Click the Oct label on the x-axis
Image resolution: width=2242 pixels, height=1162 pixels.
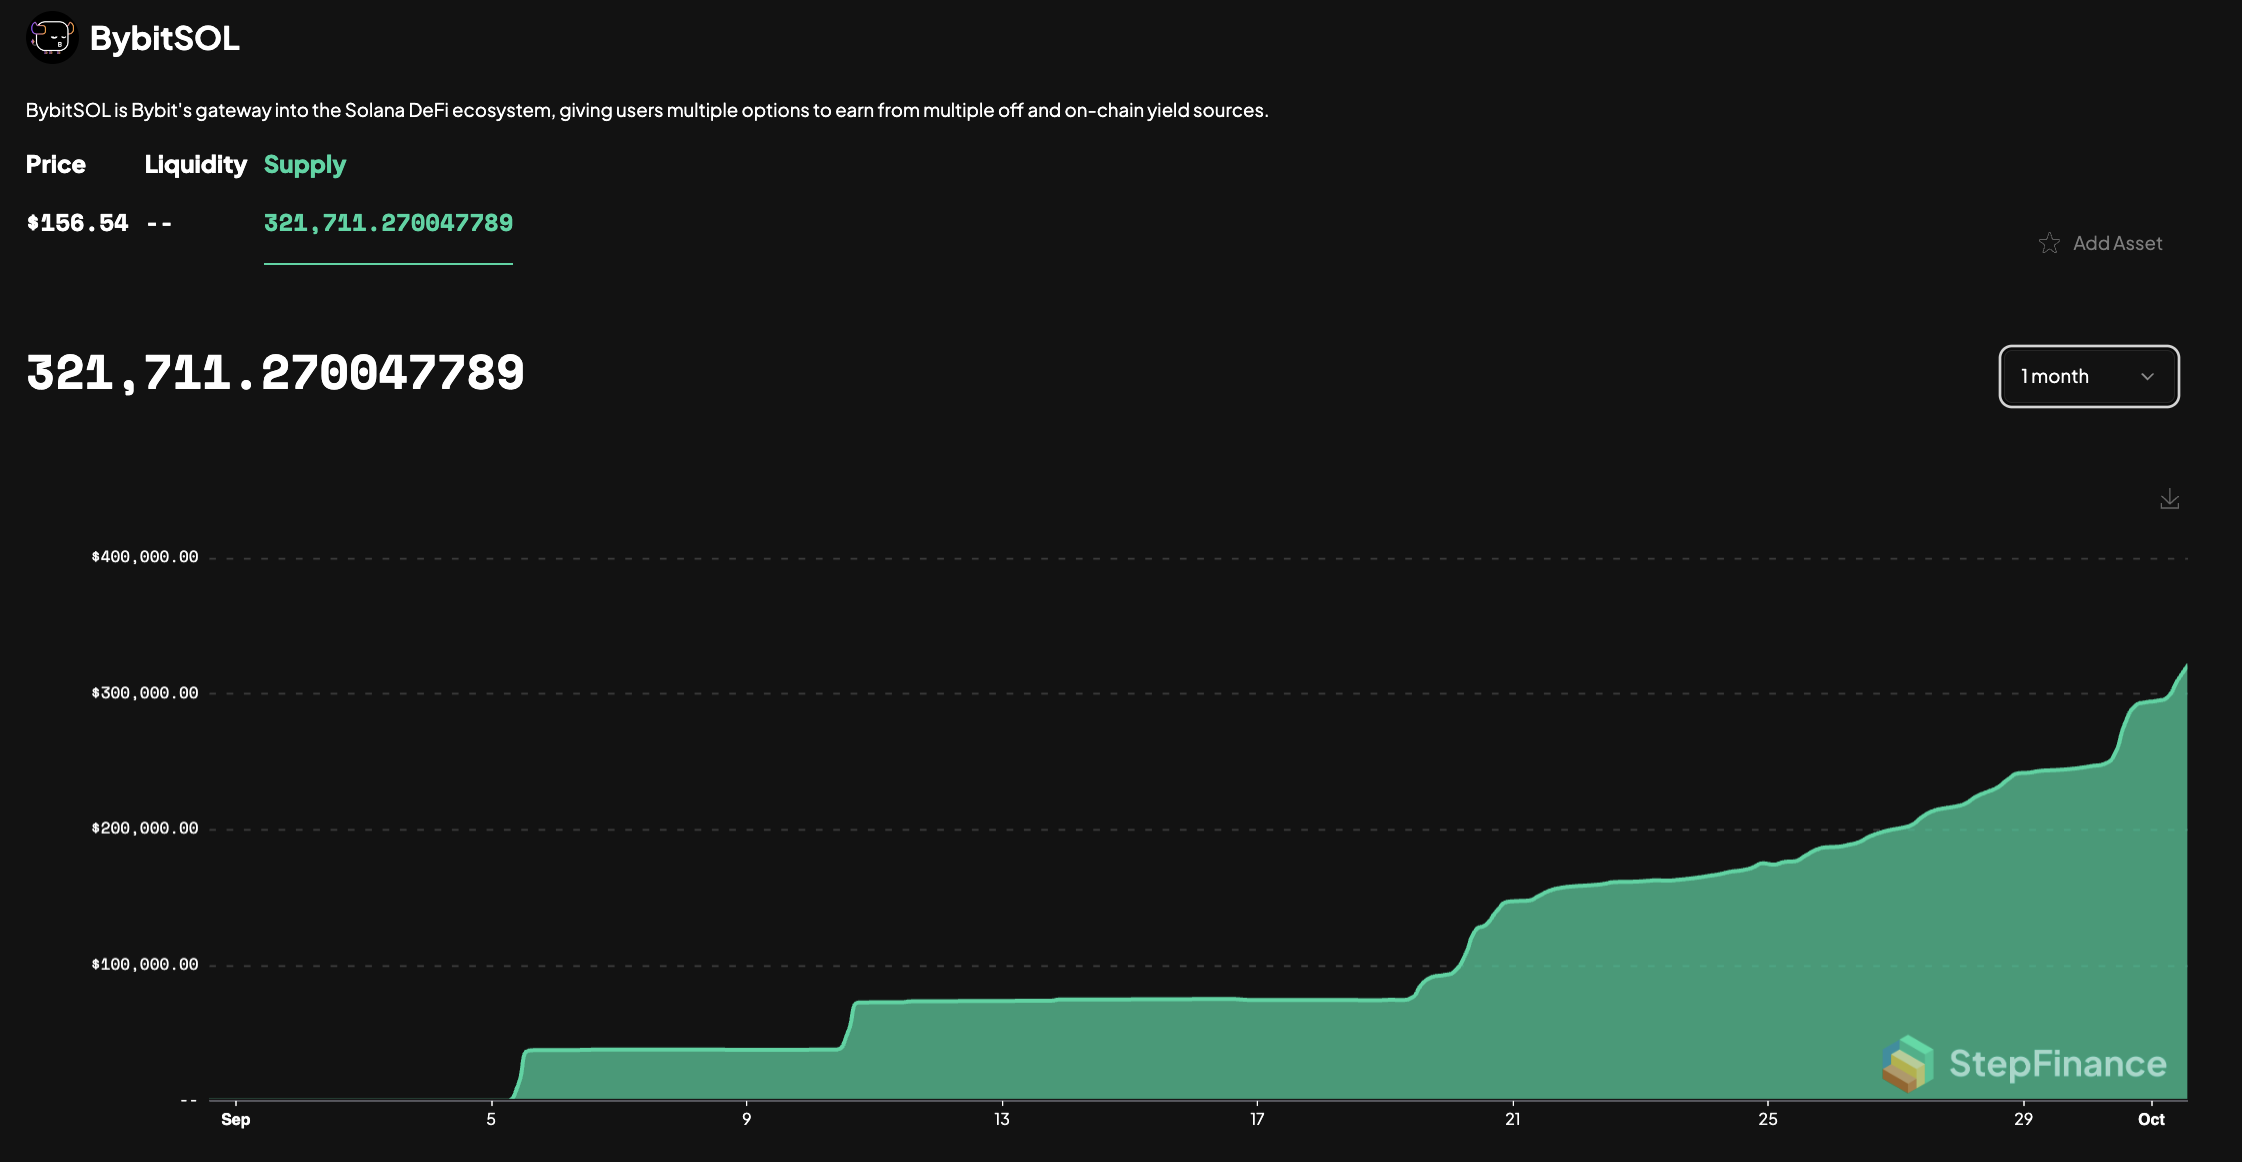(x=2151, y=1119)
